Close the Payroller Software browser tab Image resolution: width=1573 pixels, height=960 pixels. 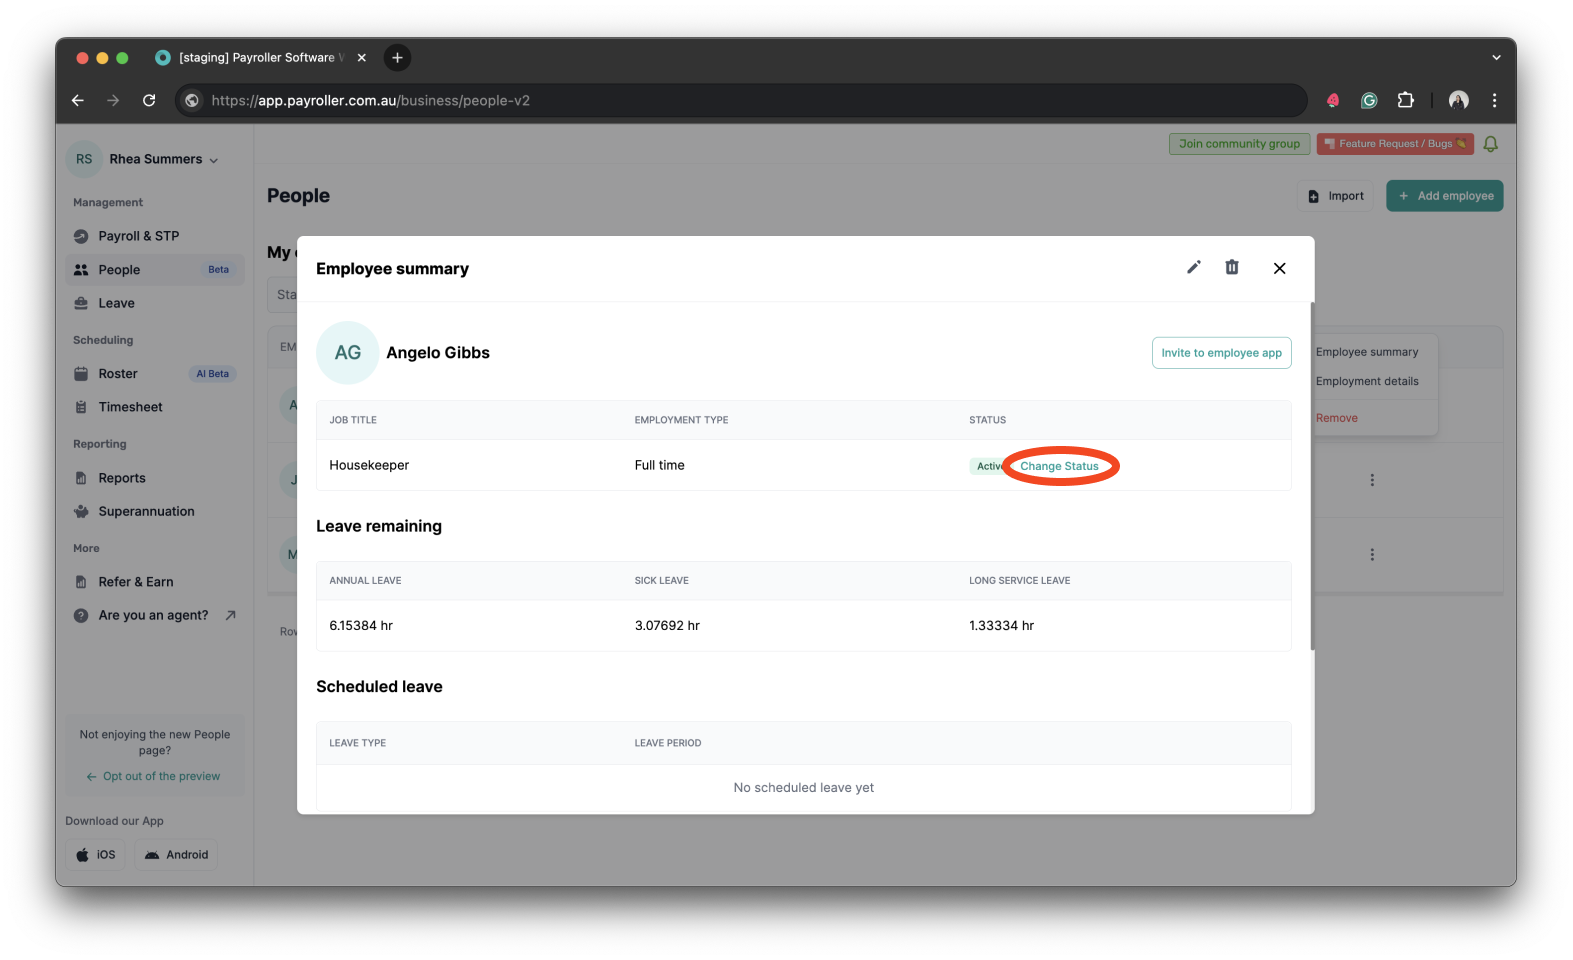tap(362, 58)
